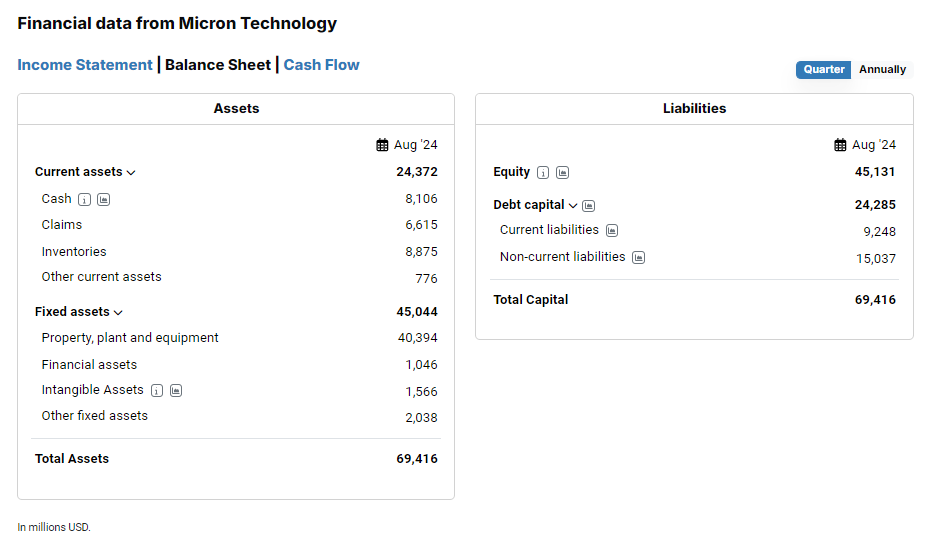This screenshot has width=935, height=544.
Task: Click the Financial assets label
Action: tap(89, 364)
